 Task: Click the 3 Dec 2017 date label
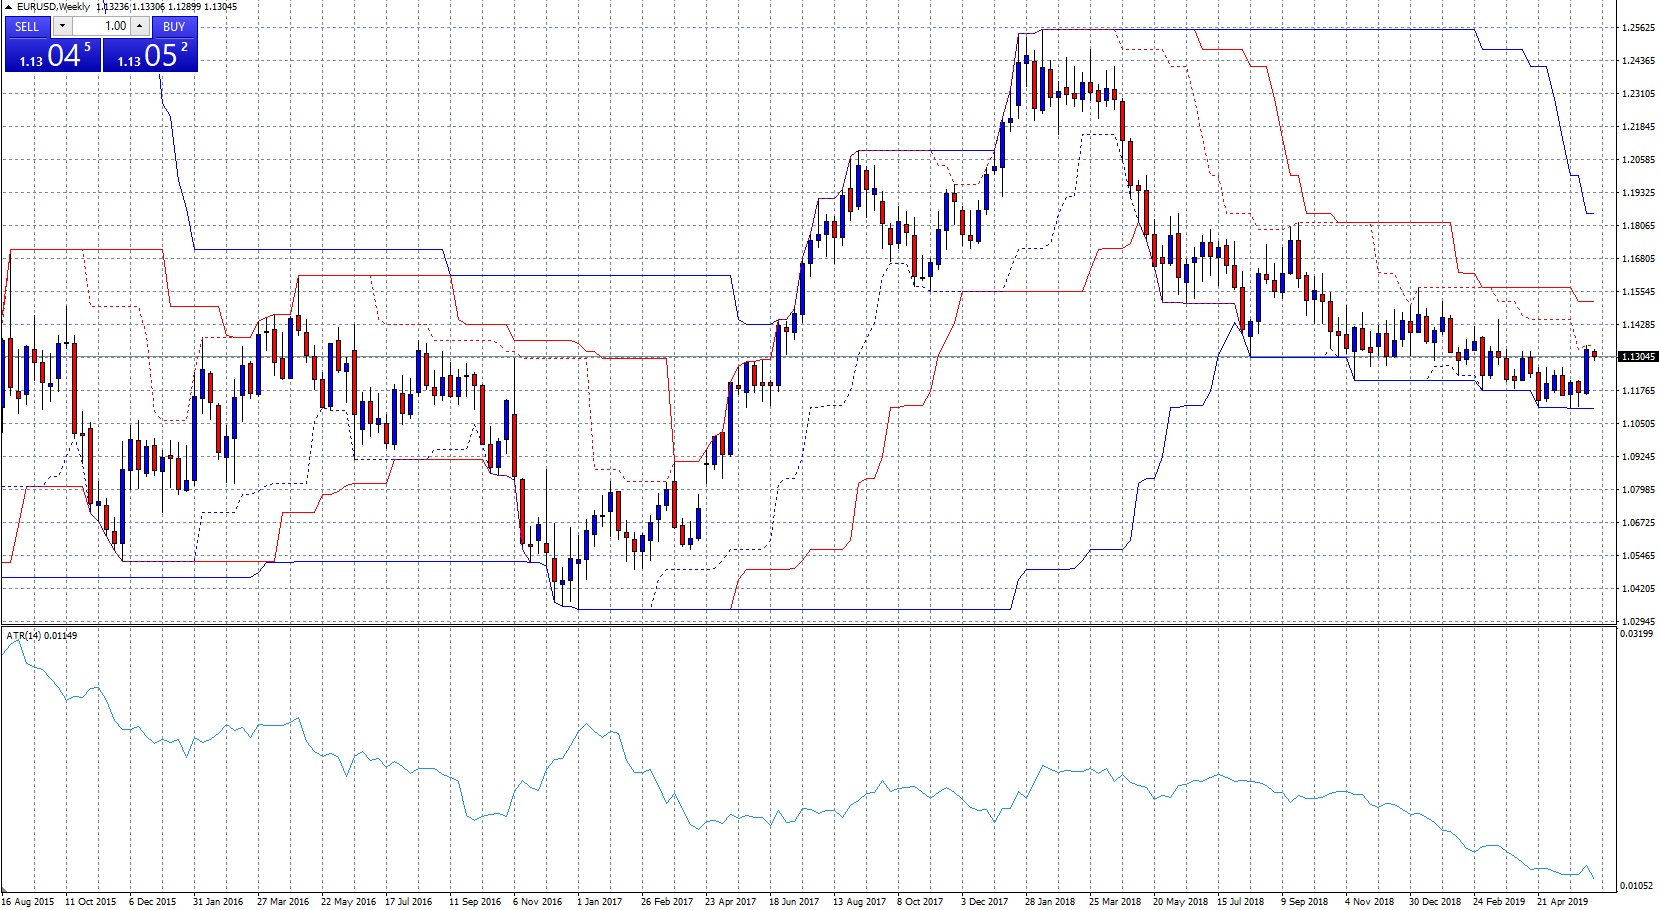[x=985, y=902]
